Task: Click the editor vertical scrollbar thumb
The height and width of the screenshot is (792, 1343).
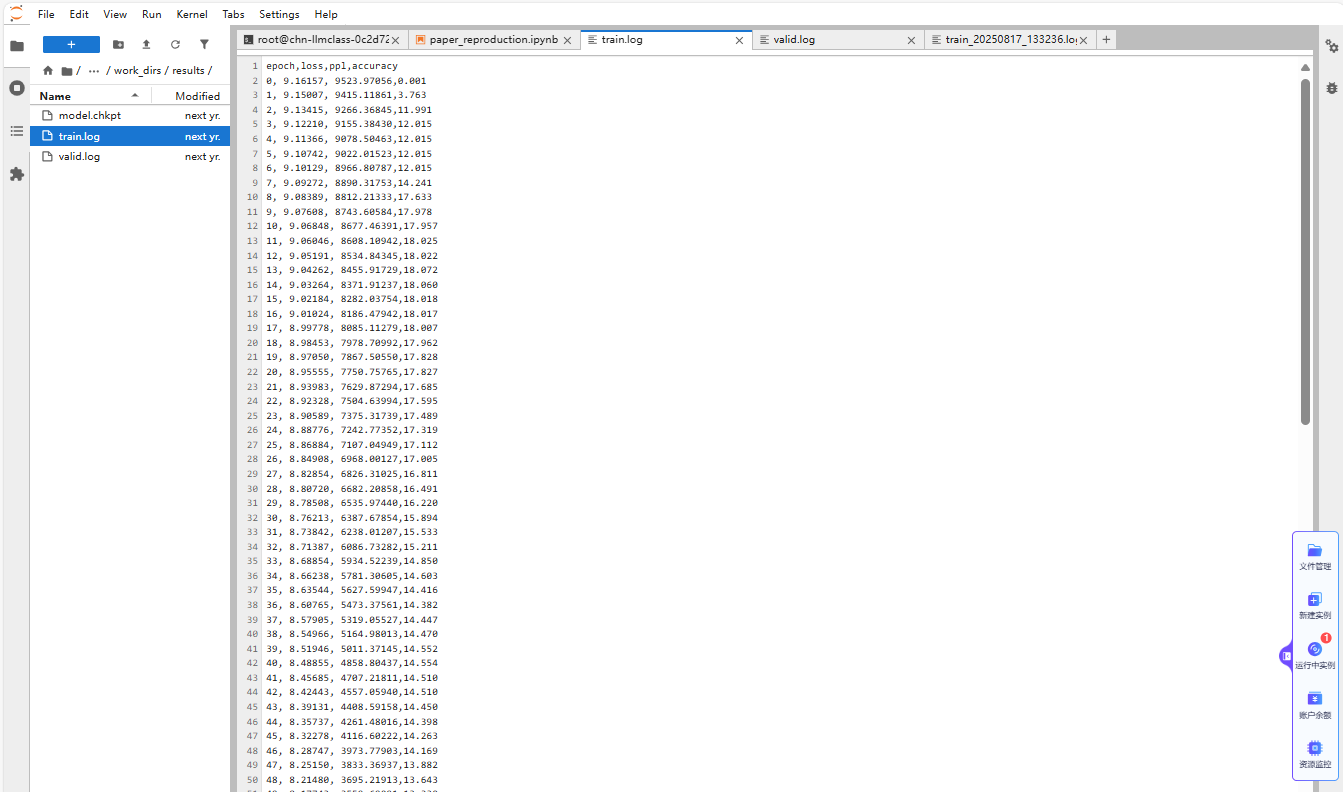Action: coord(1305,250)
